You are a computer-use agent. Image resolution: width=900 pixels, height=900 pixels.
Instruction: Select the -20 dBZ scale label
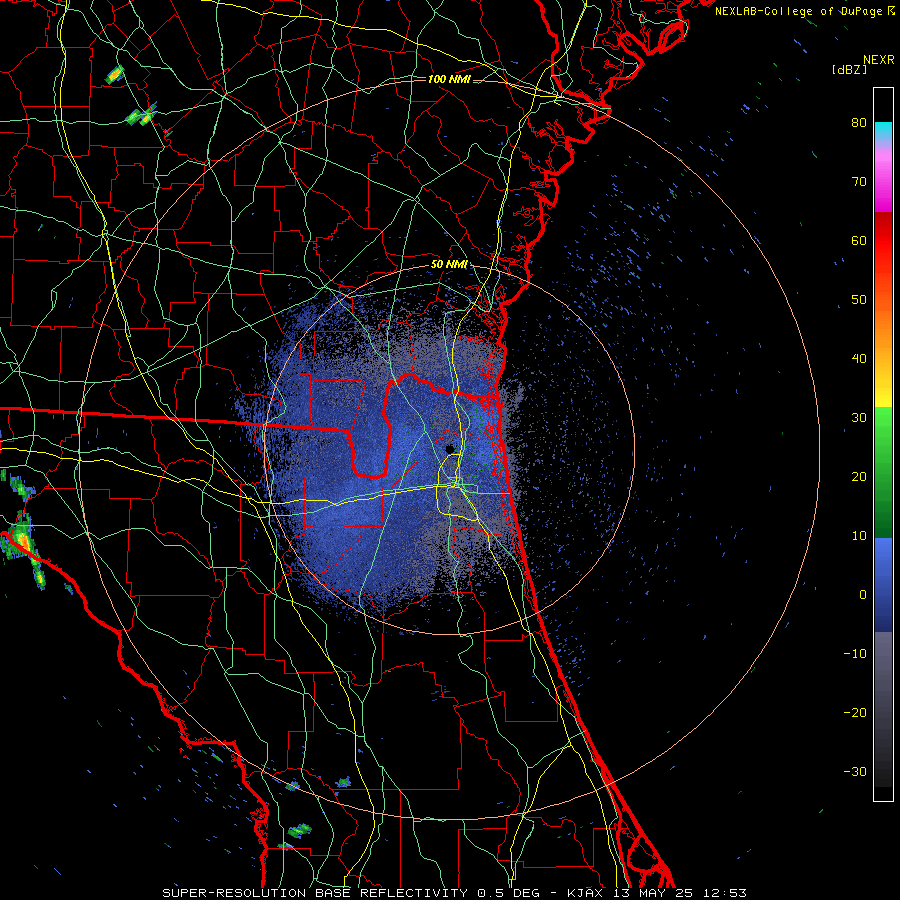pyautogui.click(x=855, y=712)
